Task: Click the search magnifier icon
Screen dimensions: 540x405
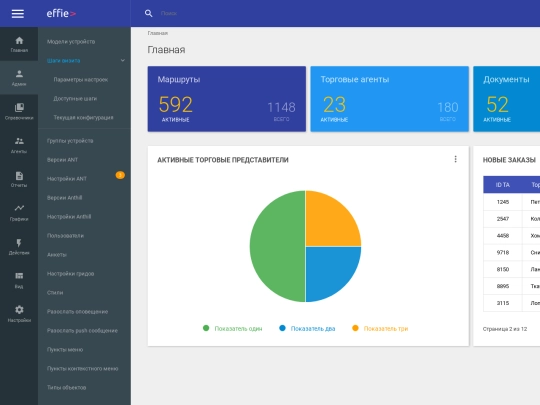Action: (x=148, y=13)
